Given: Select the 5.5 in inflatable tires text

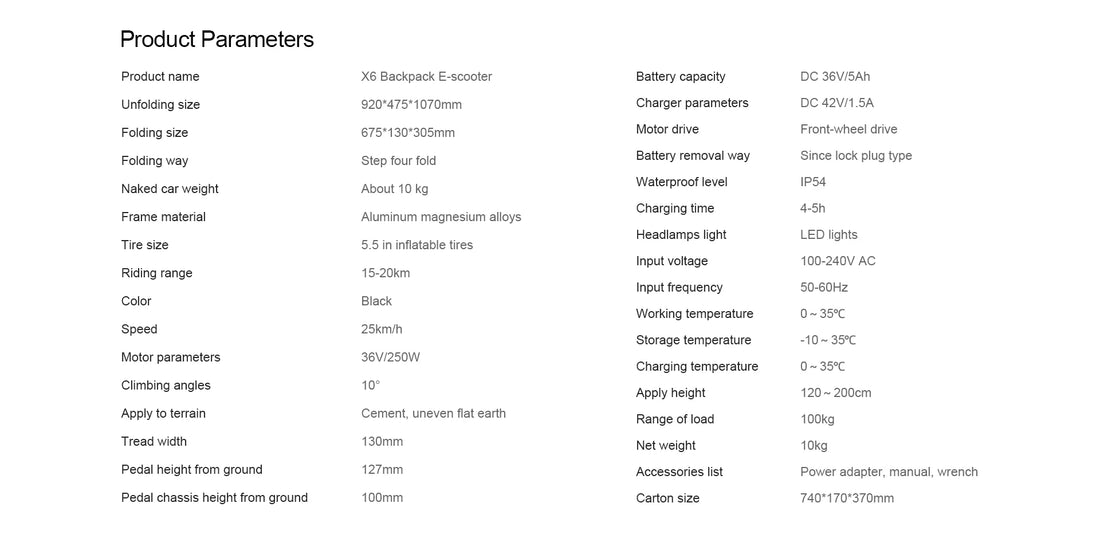Looking at the screenshot, I should (x=417, y=245).
